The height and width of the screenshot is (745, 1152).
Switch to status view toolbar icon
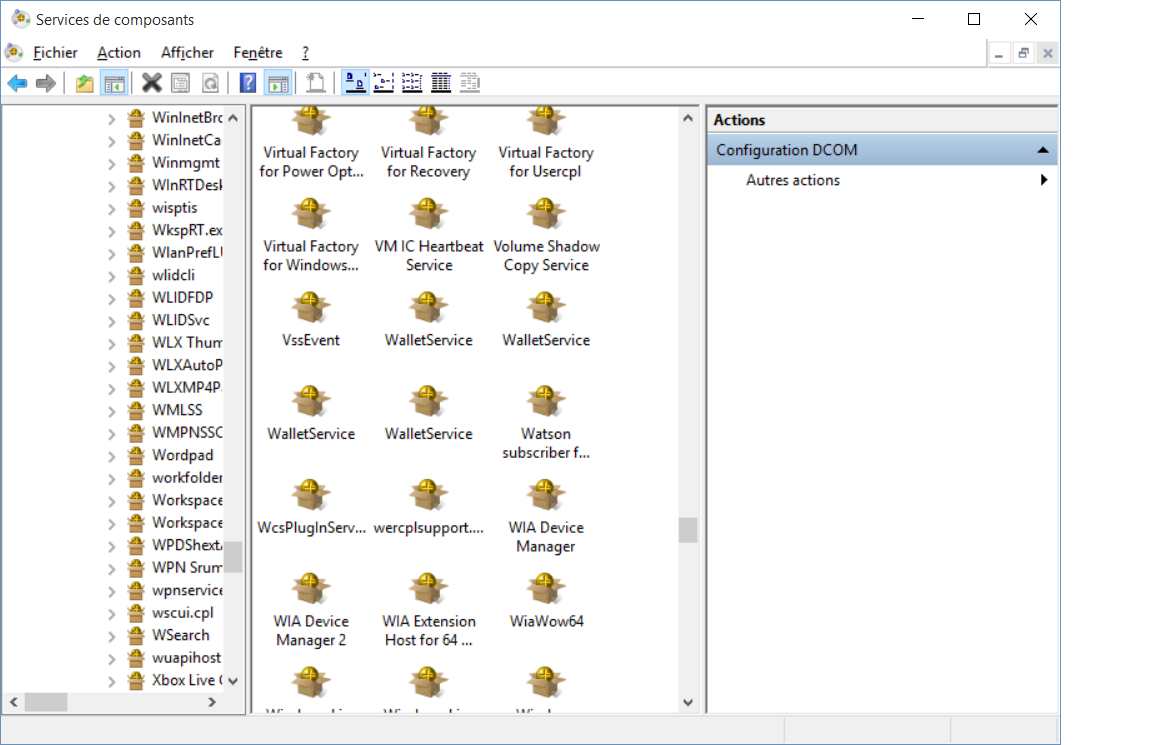coord(469,83)
